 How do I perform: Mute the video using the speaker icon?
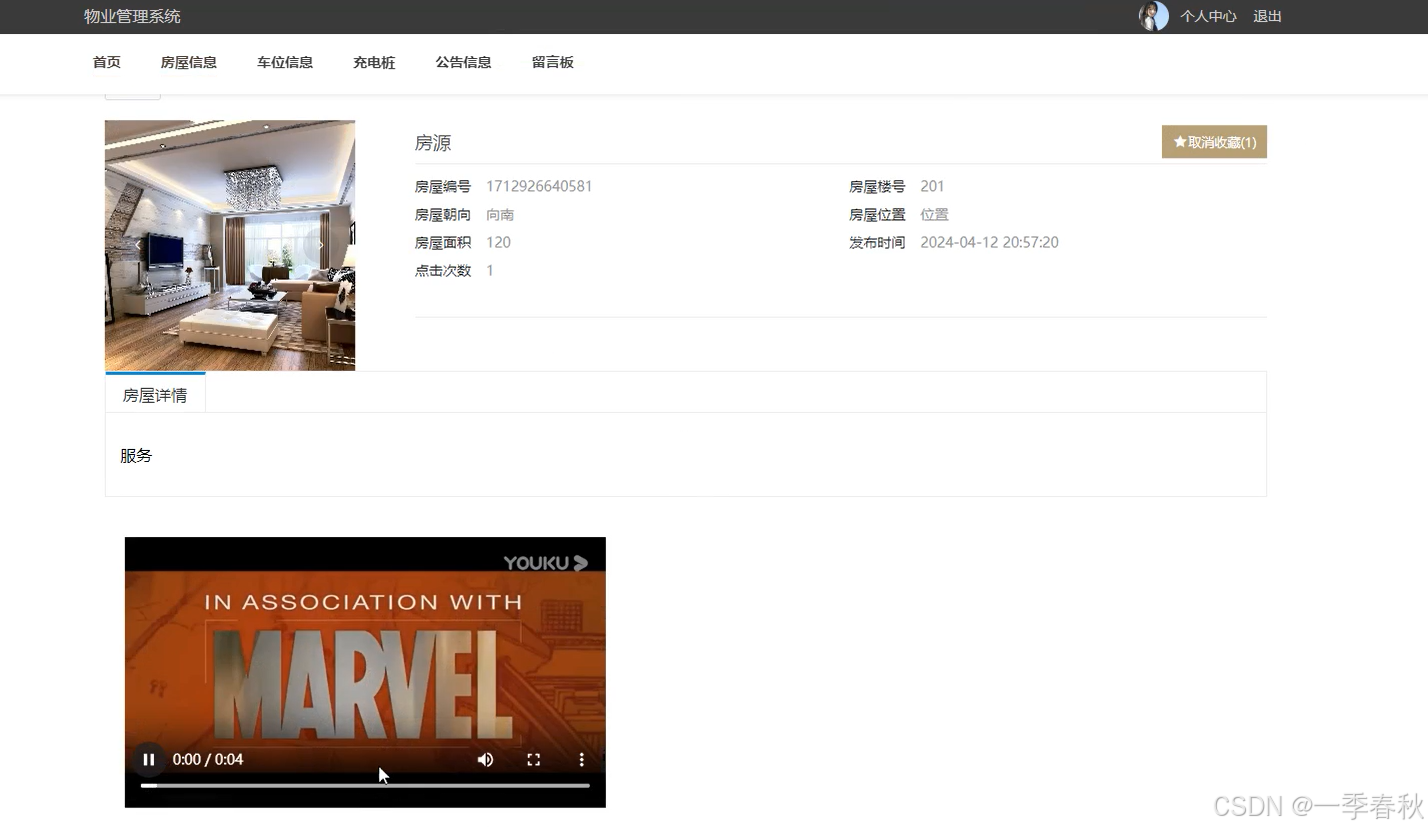(485, 759)
